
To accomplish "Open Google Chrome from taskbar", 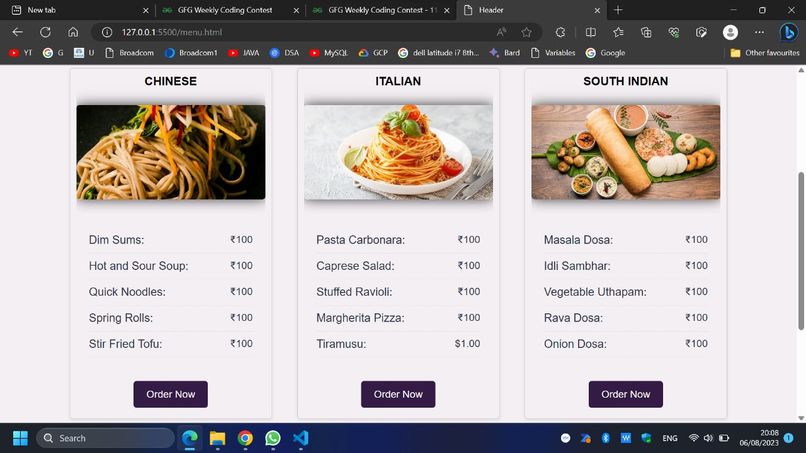I will pyautogui.click(x=245, y=438).
